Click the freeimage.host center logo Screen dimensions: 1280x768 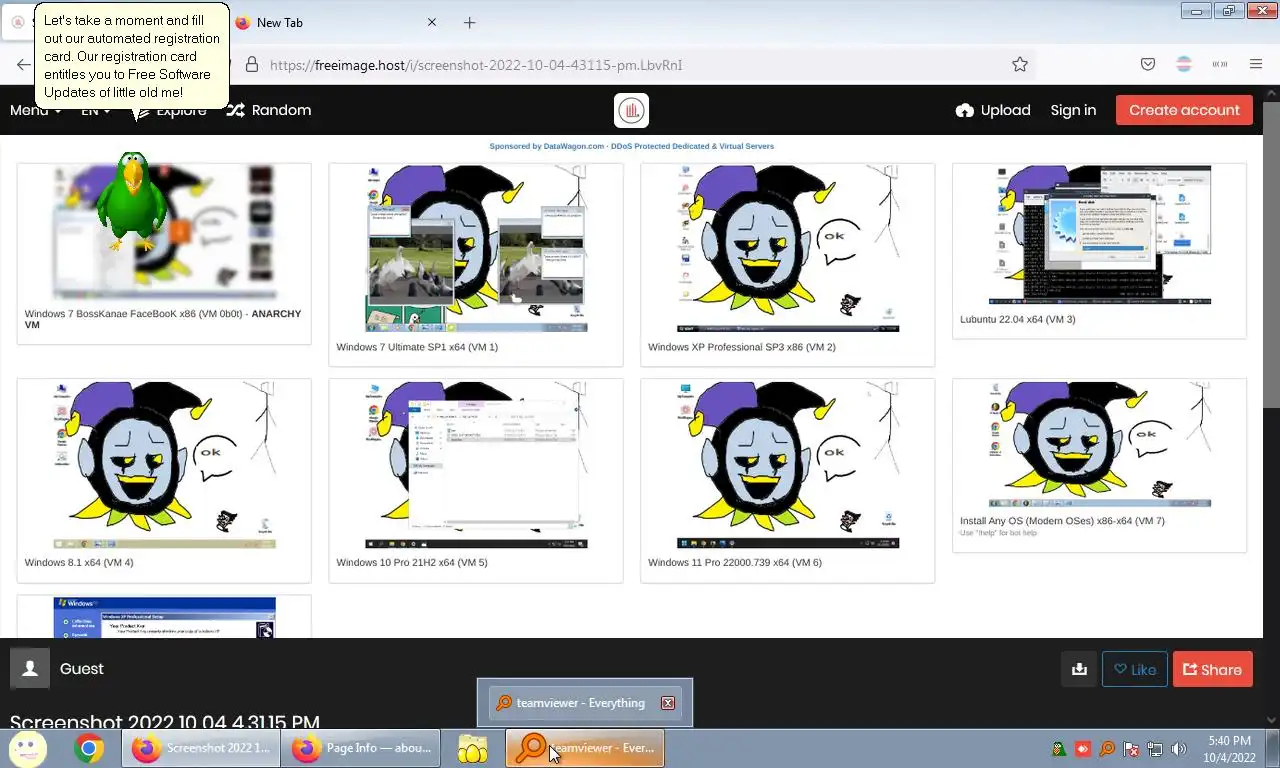coord(631,110)
